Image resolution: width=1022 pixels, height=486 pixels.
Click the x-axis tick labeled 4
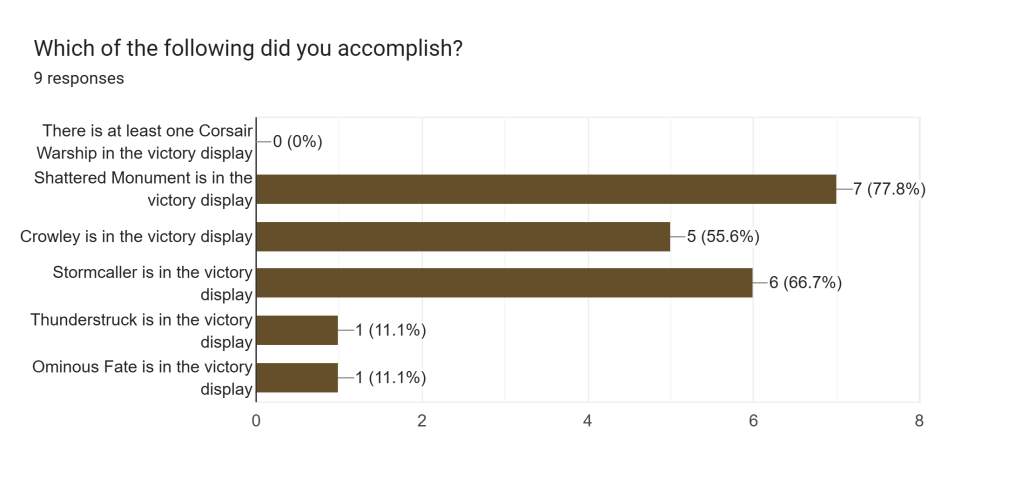[587, 421]
